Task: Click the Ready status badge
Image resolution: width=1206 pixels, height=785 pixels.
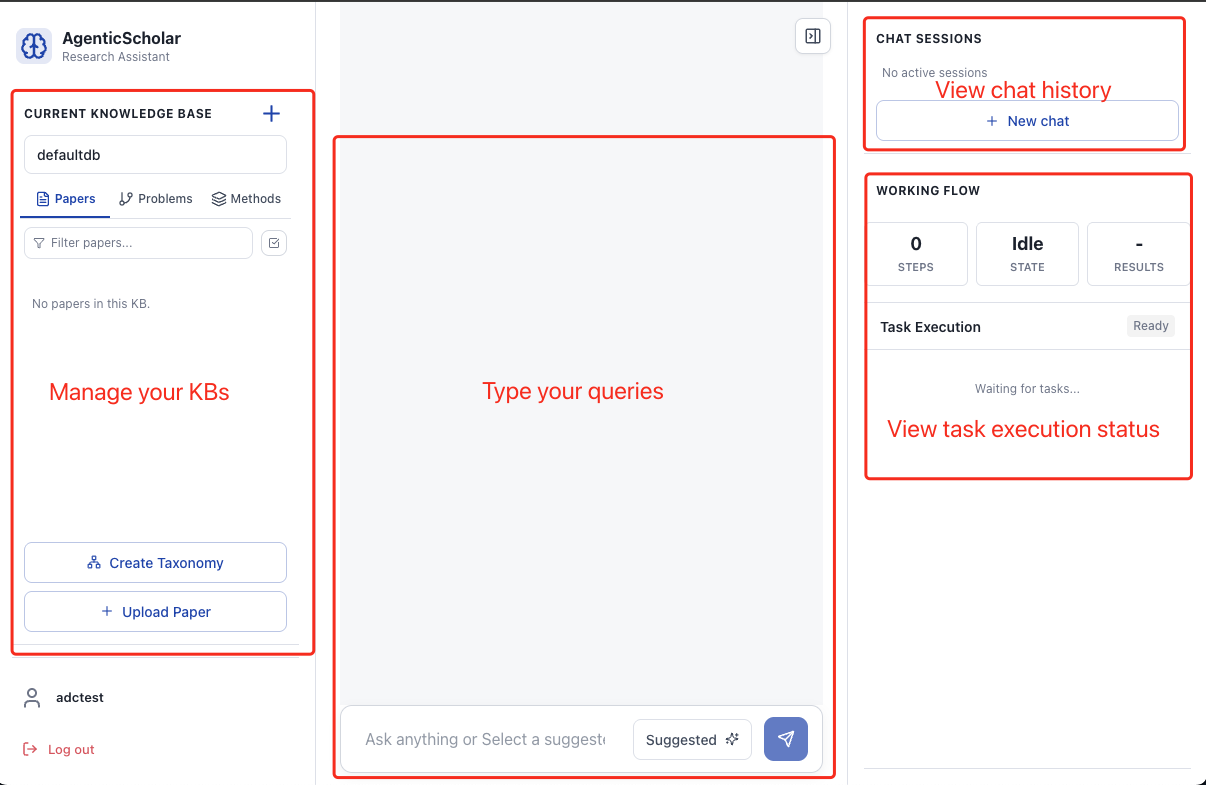Action: 1150,325
